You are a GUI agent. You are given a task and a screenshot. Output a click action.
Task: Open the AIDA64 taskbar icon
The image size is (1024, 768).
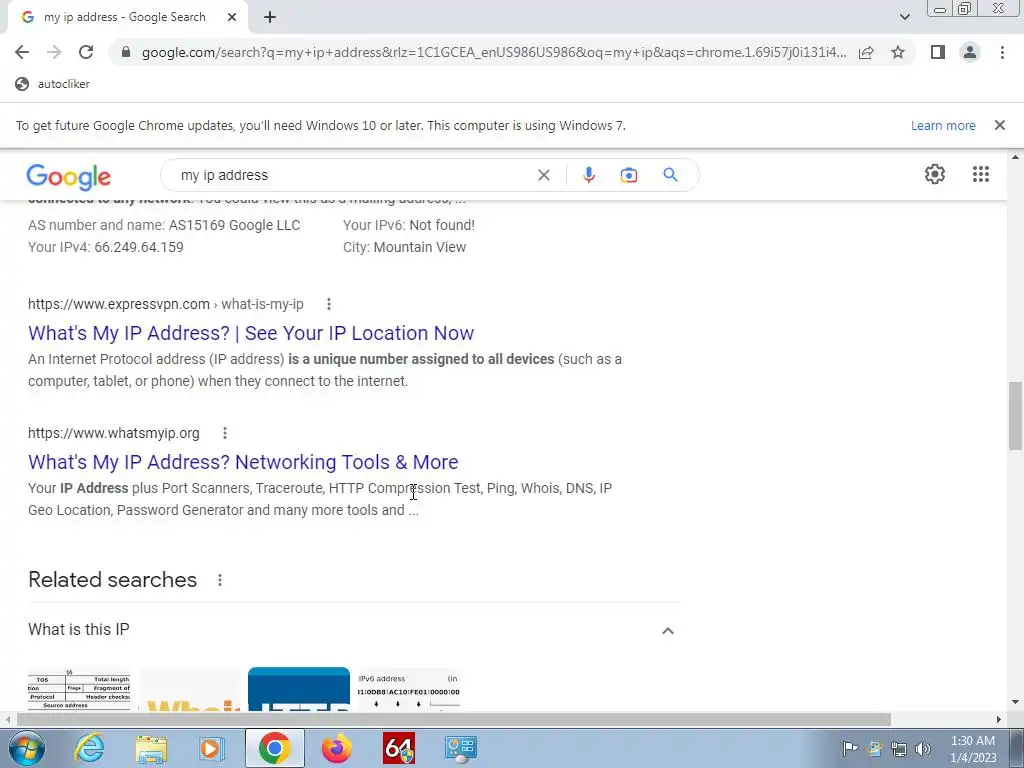click(x=399, y=748)
